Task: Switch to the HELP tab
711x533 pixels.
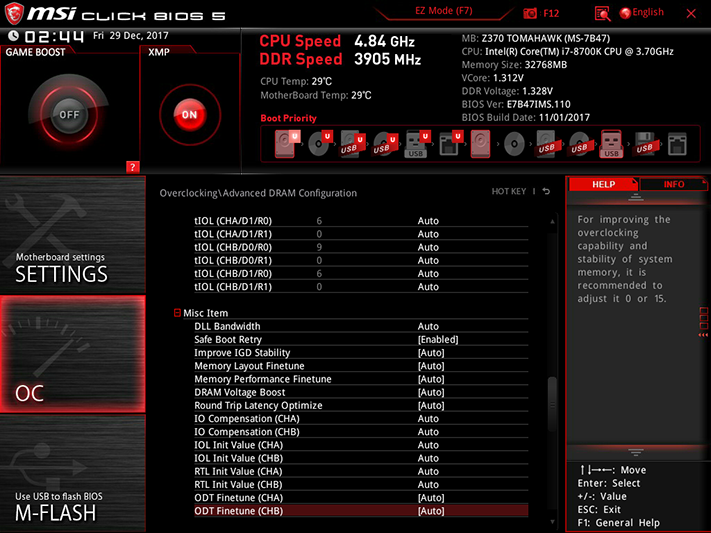Action: (x=604, y=184)
